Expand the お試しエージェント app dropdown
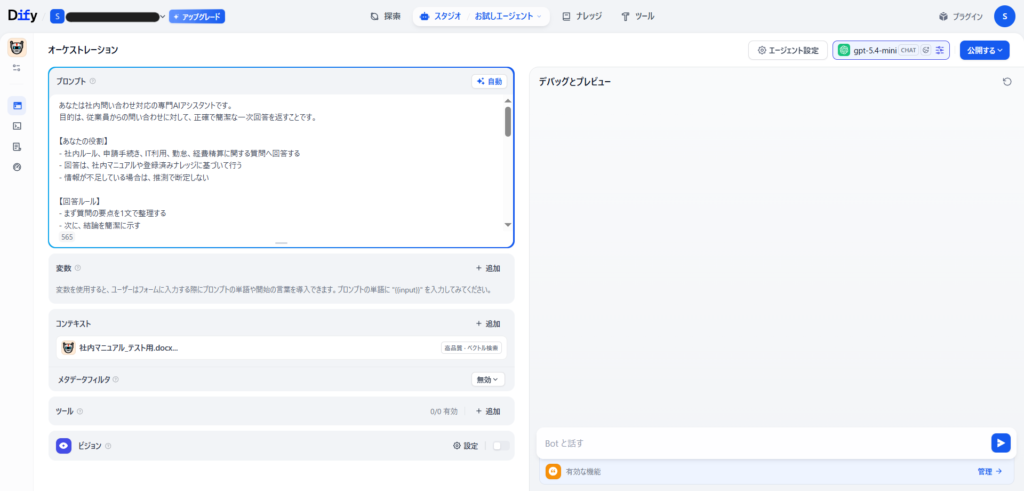This screenshot has height=491, width=1024. point(508,16)
